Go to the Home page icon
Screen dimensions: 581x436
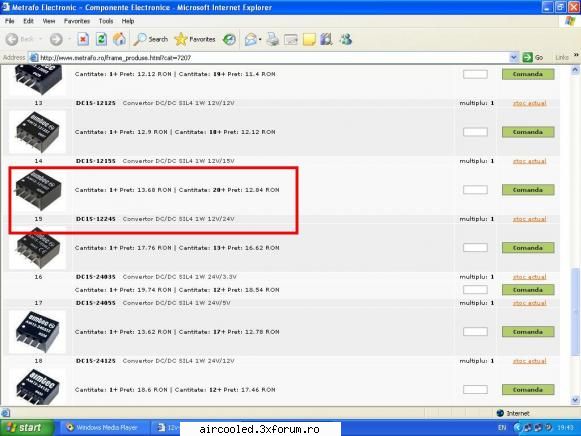pyautogui.click(x=119, y=39)
